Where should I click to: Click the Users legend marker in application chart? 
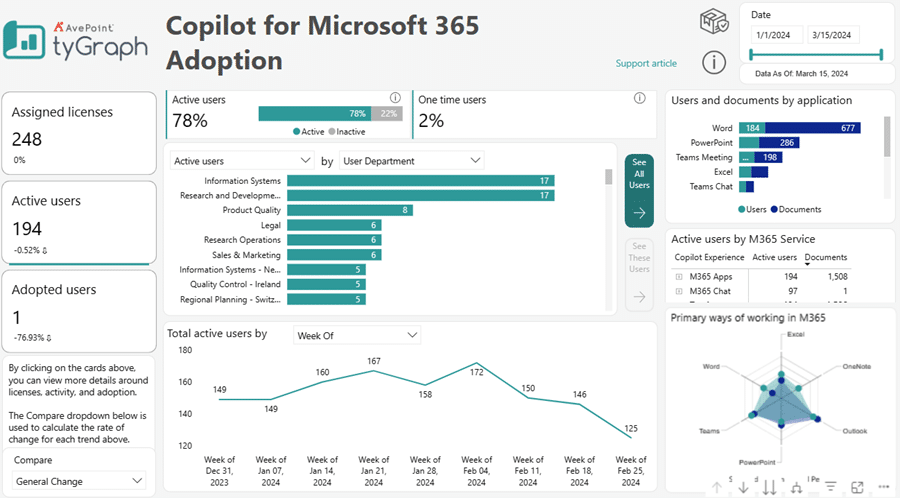[742, 209]
